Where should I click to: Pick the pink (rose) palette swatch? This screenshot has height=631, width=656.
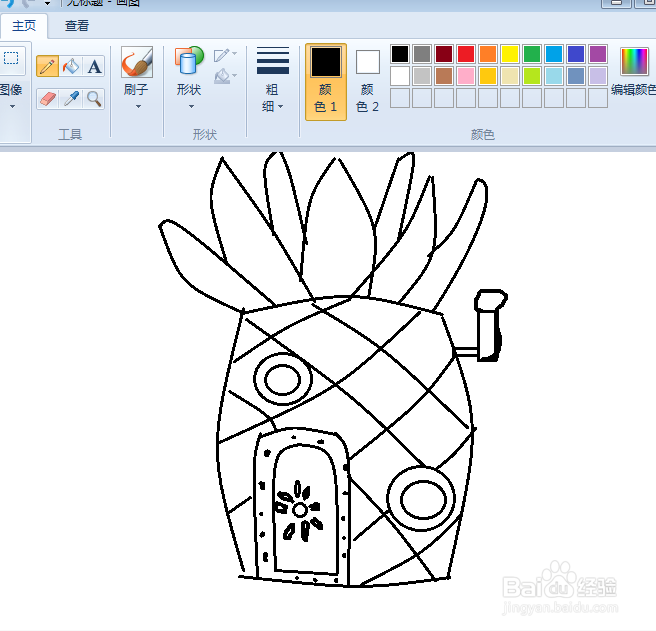coord(466,76)
